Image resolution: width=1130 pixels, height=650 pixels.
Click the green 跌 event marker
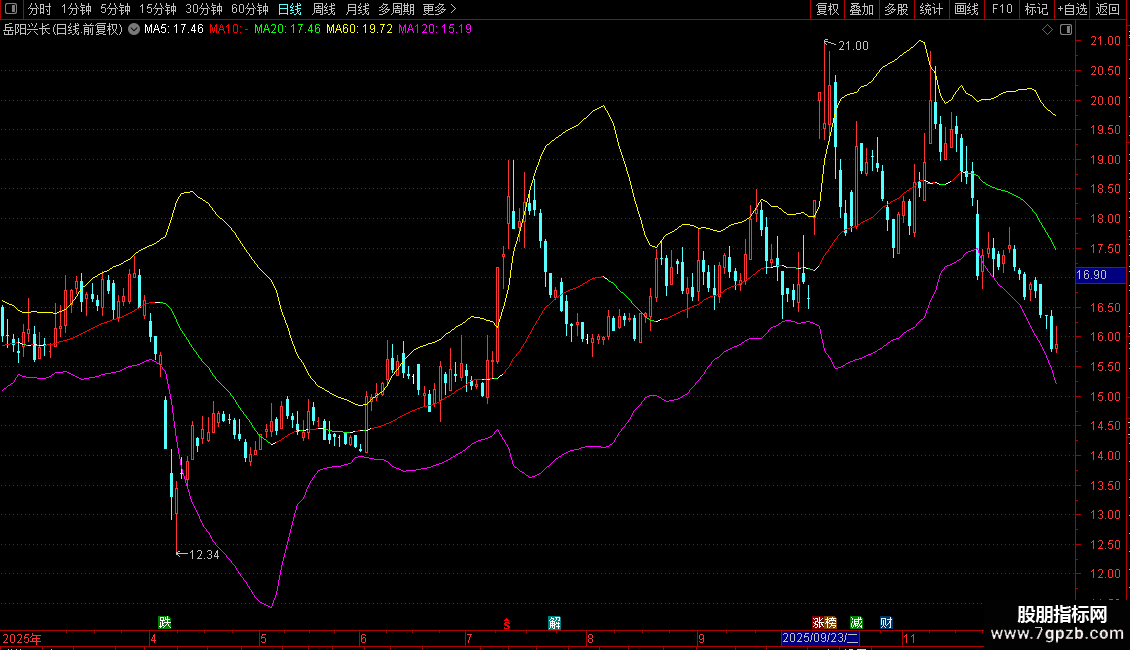164,622
